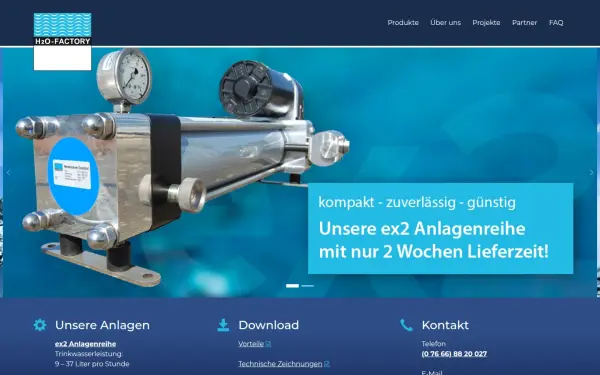Advance slider with right arrow
This screenshot has height=375, width=600.
591,173
